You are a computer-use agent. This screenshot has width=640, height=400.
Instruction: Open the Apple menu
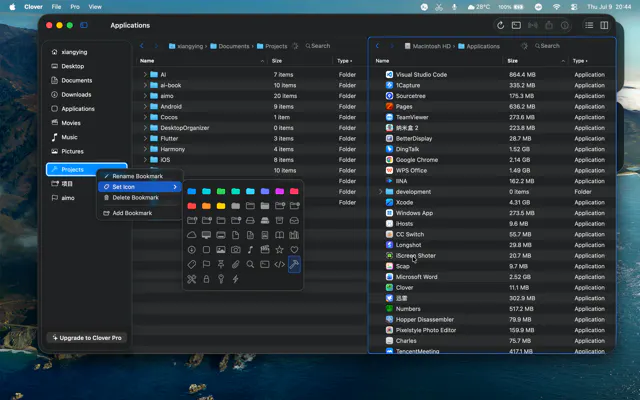click(12, 7)
